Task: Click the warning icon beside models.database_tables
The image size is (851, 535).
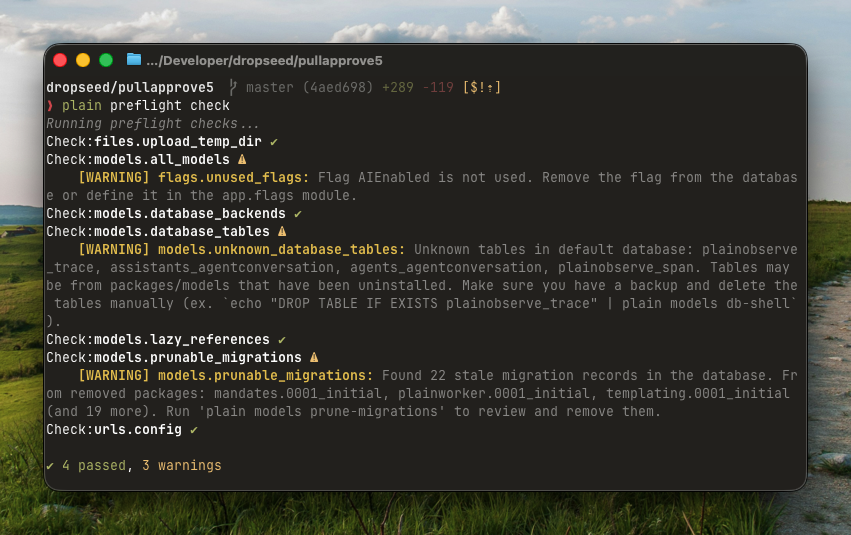Action: click(x=281, y=231)
